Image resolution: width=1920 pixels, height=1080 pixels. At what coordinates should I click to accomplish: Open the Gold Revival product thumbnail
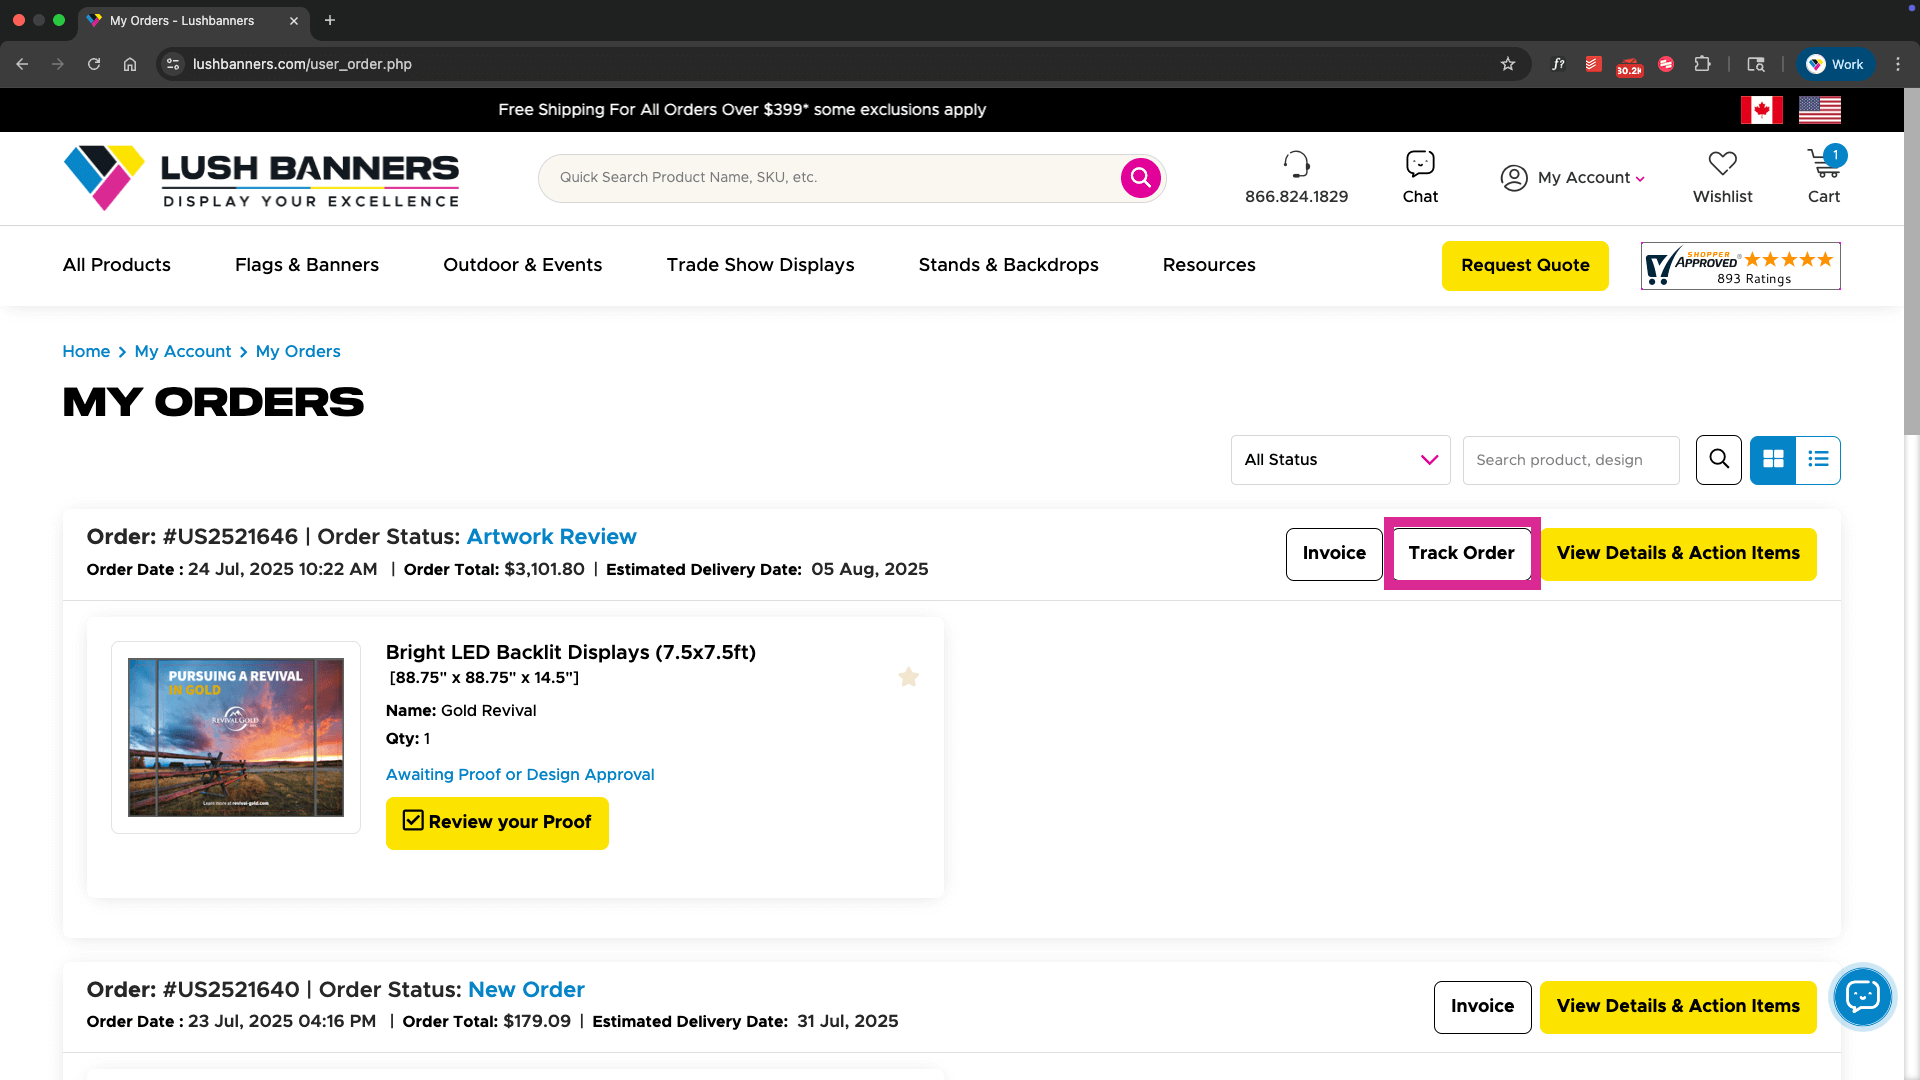click(x=236, y=737)
